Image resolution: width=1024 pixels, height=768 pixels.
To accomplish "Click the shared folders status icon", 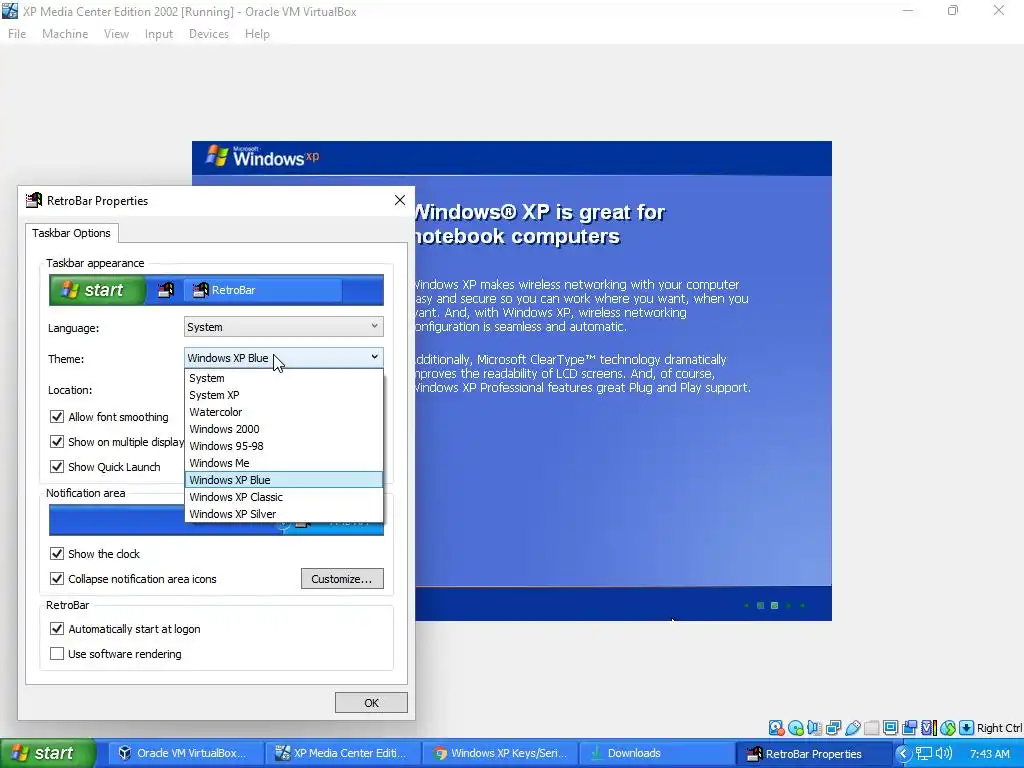I will coord(871,728).
